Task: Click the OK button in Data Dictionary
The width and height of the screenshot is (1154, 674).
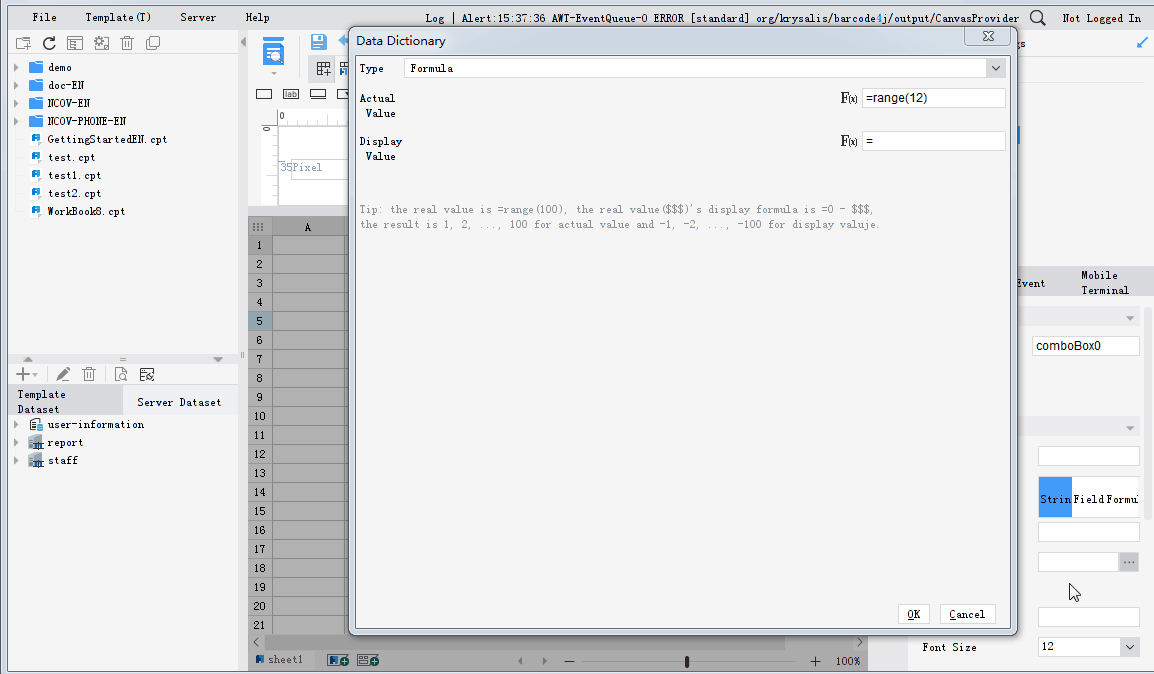Action: [912, 613]
